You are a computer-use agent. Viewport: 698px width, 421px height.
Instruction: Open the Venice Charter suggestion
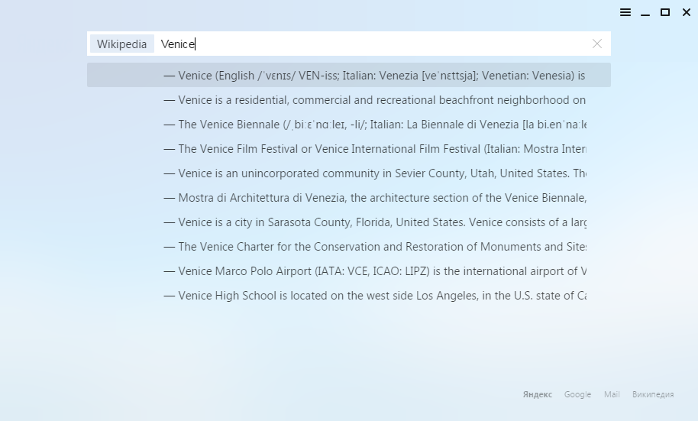coord(349,247)
